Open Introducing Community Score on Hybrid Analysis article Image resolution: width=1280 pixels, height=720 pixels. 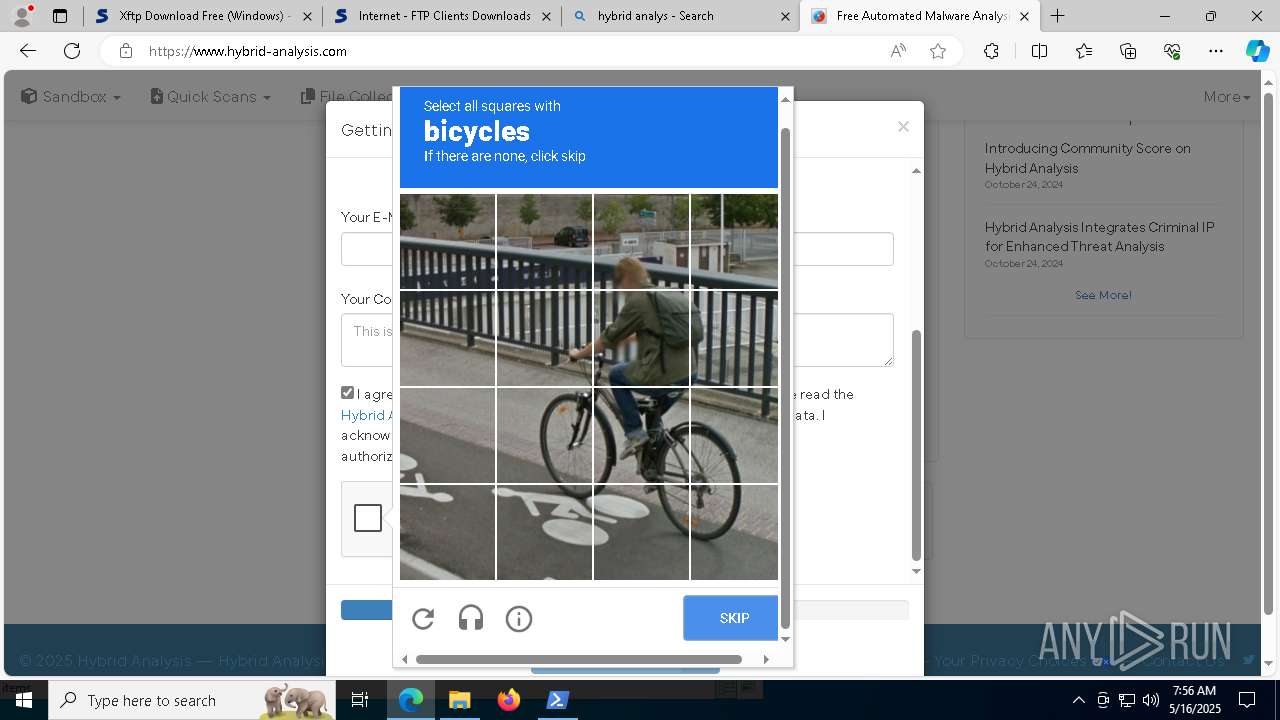tap(1088, 158)
